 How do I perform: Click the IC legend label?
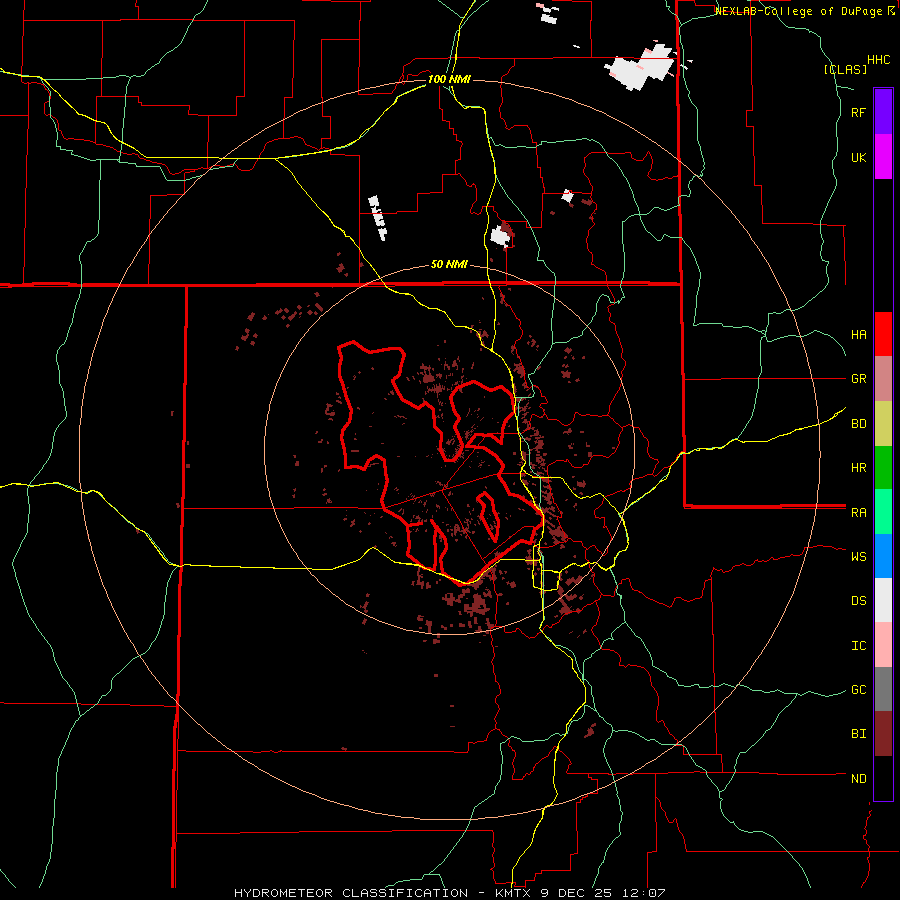point(859,646)
